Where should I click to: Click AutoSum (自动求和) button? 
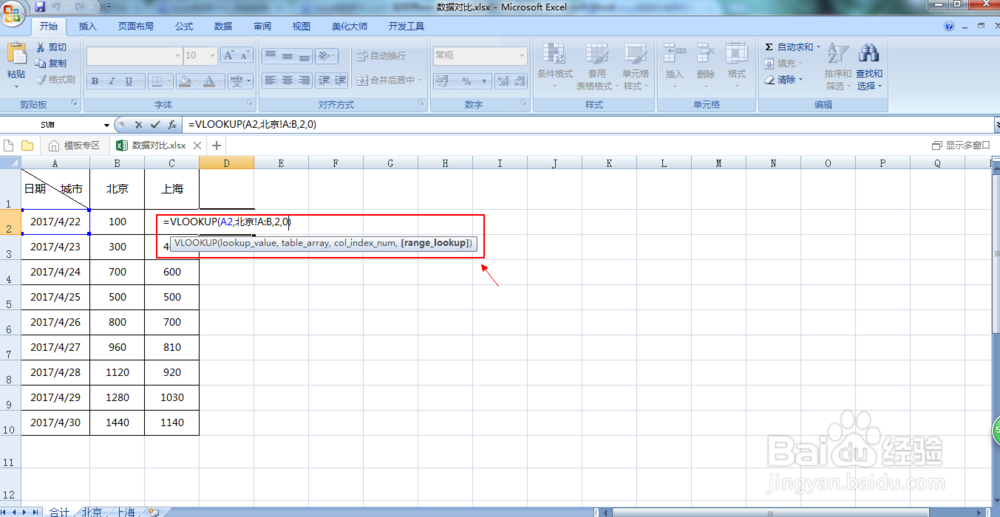[x=789, y=47]
